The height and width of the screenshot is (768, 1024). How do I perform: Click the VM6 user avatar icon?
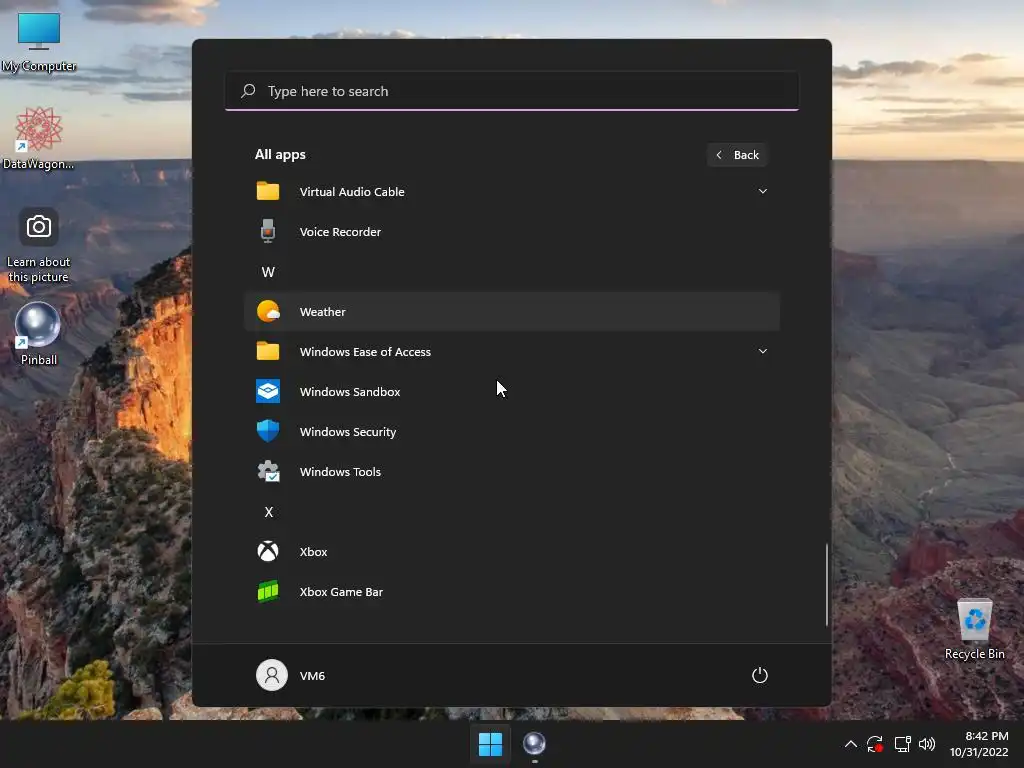(272, 675)
